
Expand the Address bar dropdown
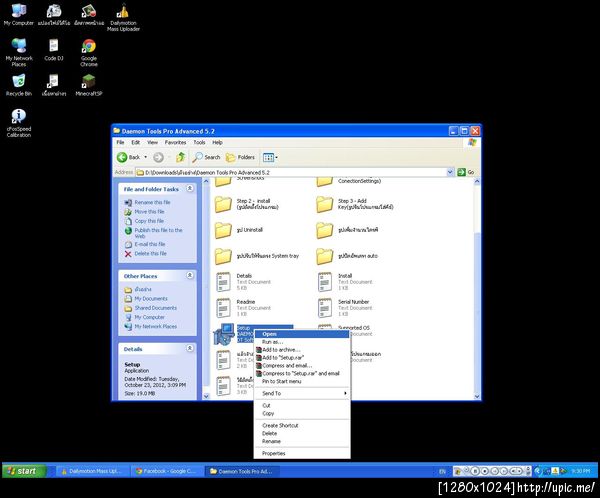pyautogui.click(x=450, y=172)
